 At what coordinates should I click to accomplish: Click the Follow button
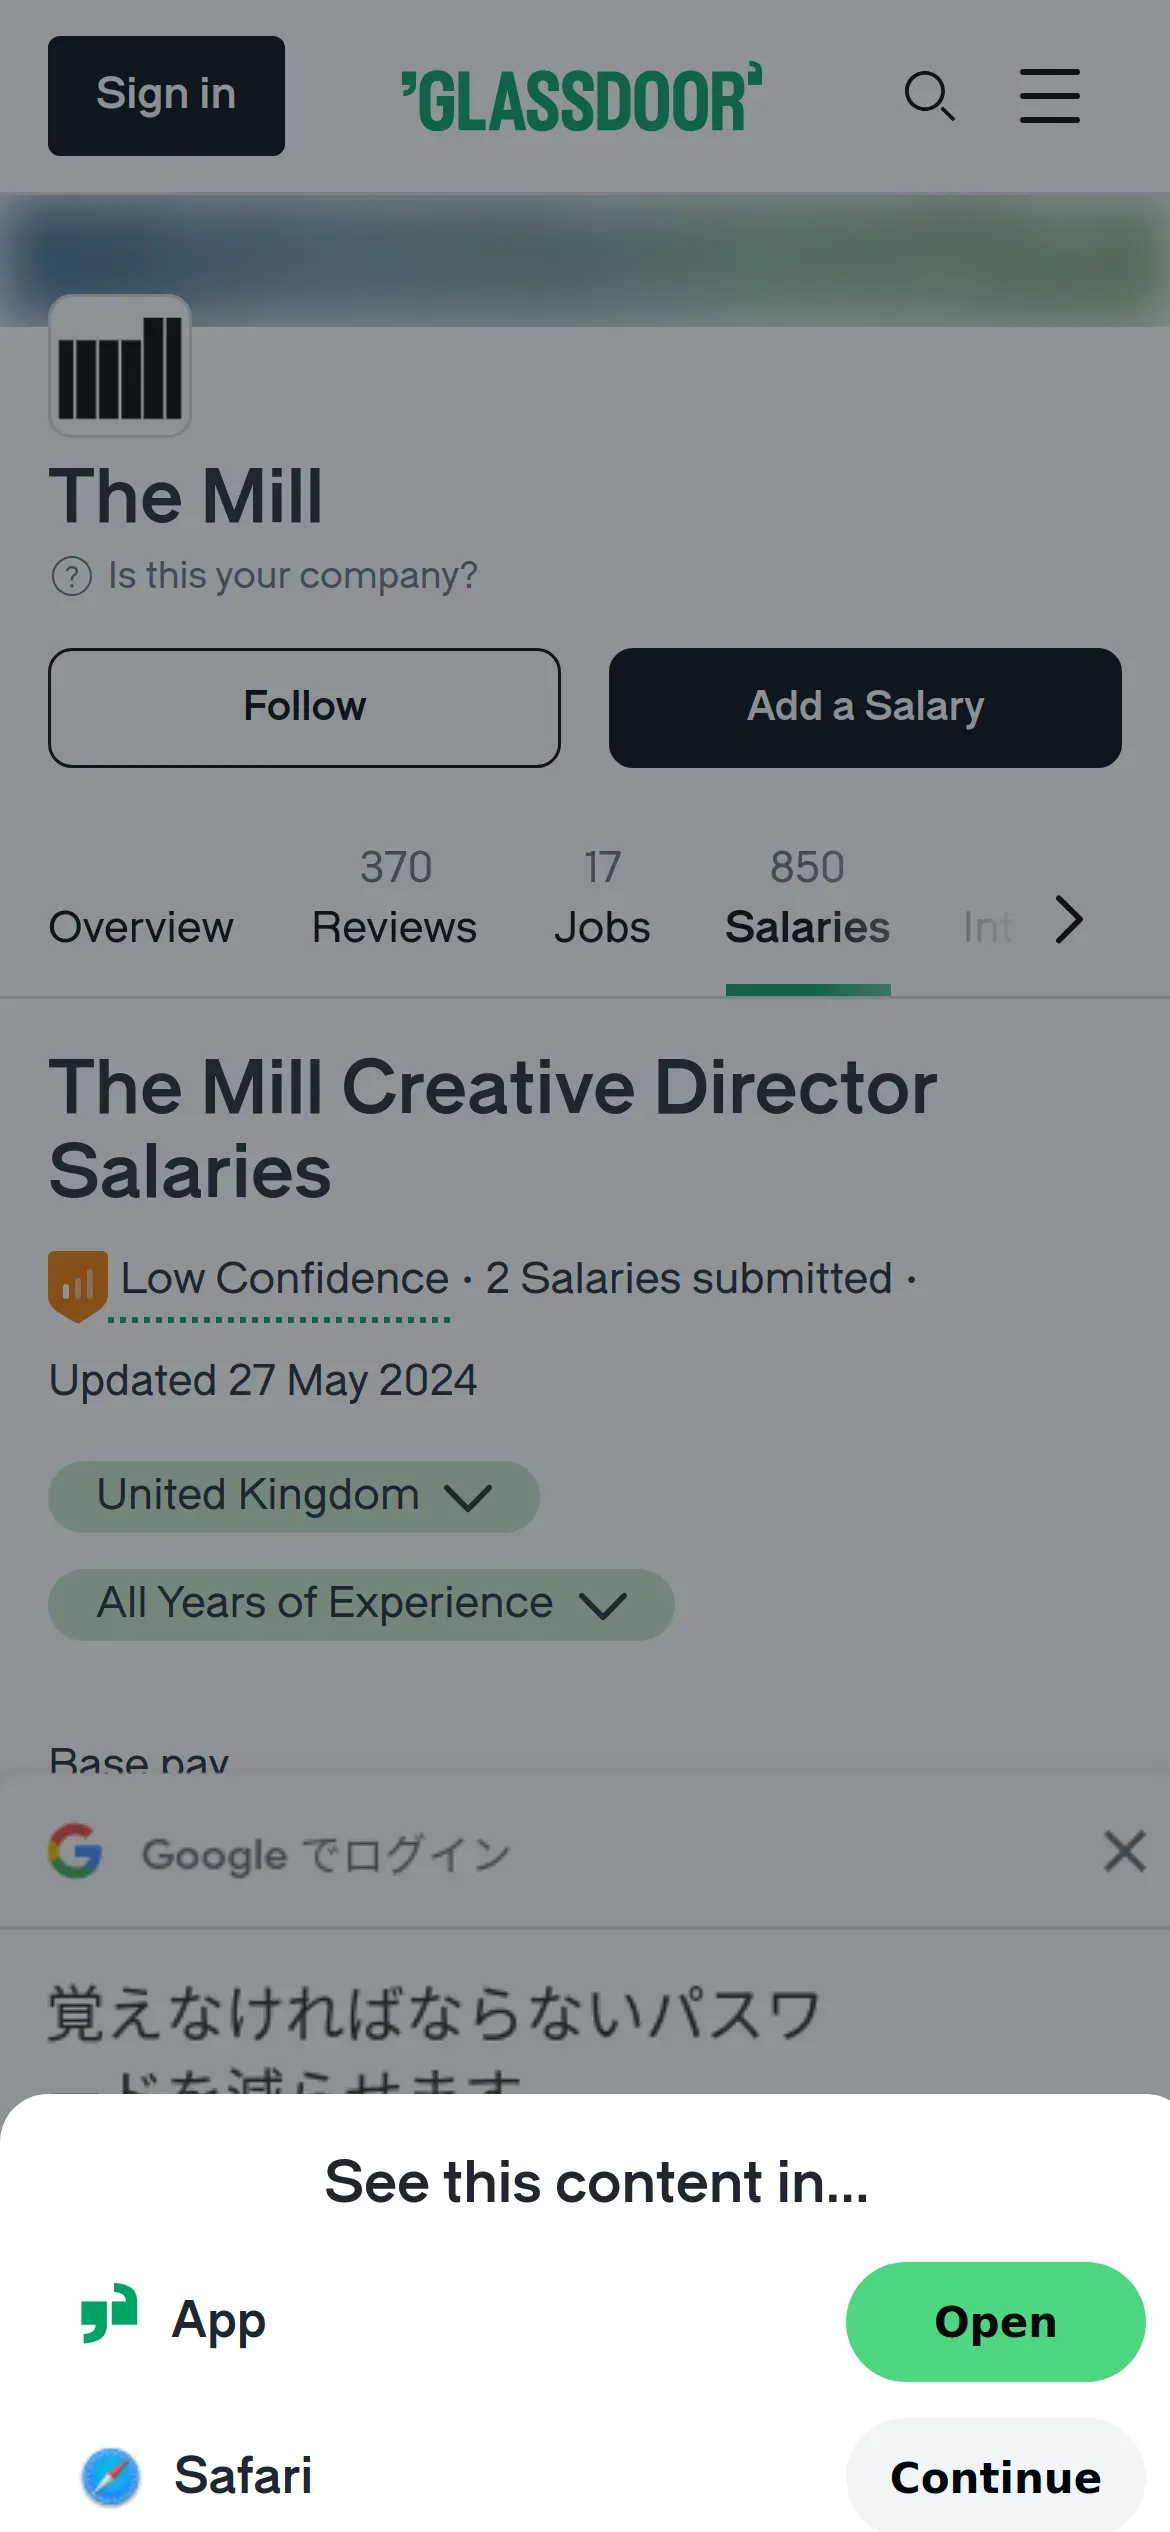pos(304,707)
